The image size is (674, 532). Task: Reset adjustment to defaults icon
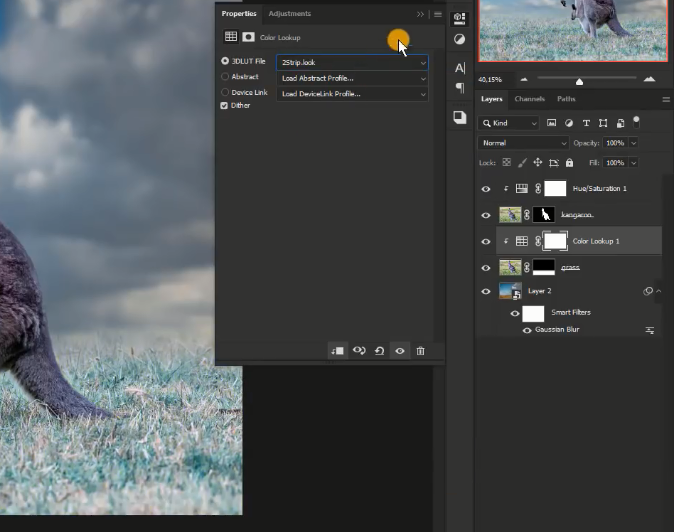pos(379,351)
